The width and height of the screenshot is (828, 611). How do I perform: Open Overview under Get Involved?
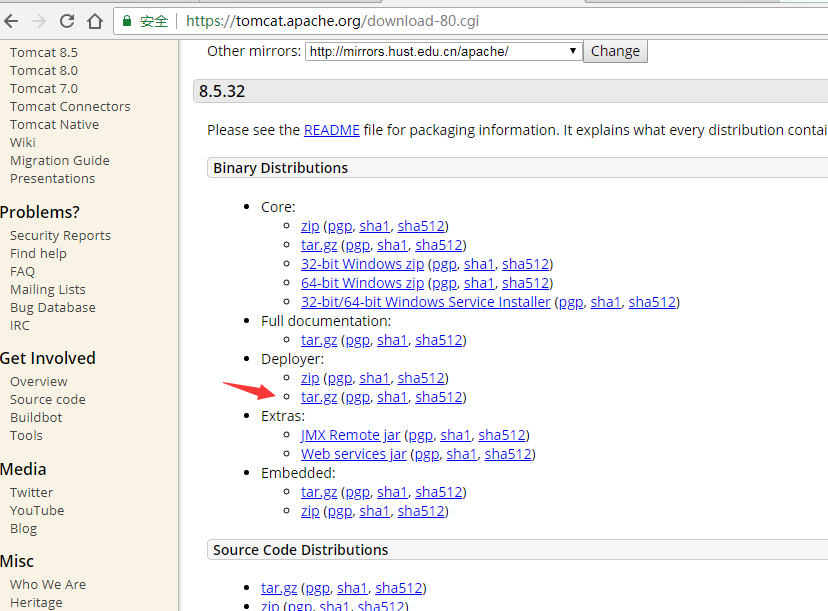(39, 381)
